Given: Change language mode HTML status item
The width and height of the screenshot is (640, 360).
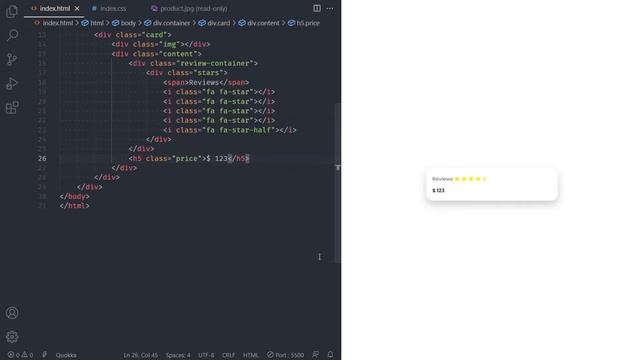Looking at the screenshot, I should tap(251, 355).
